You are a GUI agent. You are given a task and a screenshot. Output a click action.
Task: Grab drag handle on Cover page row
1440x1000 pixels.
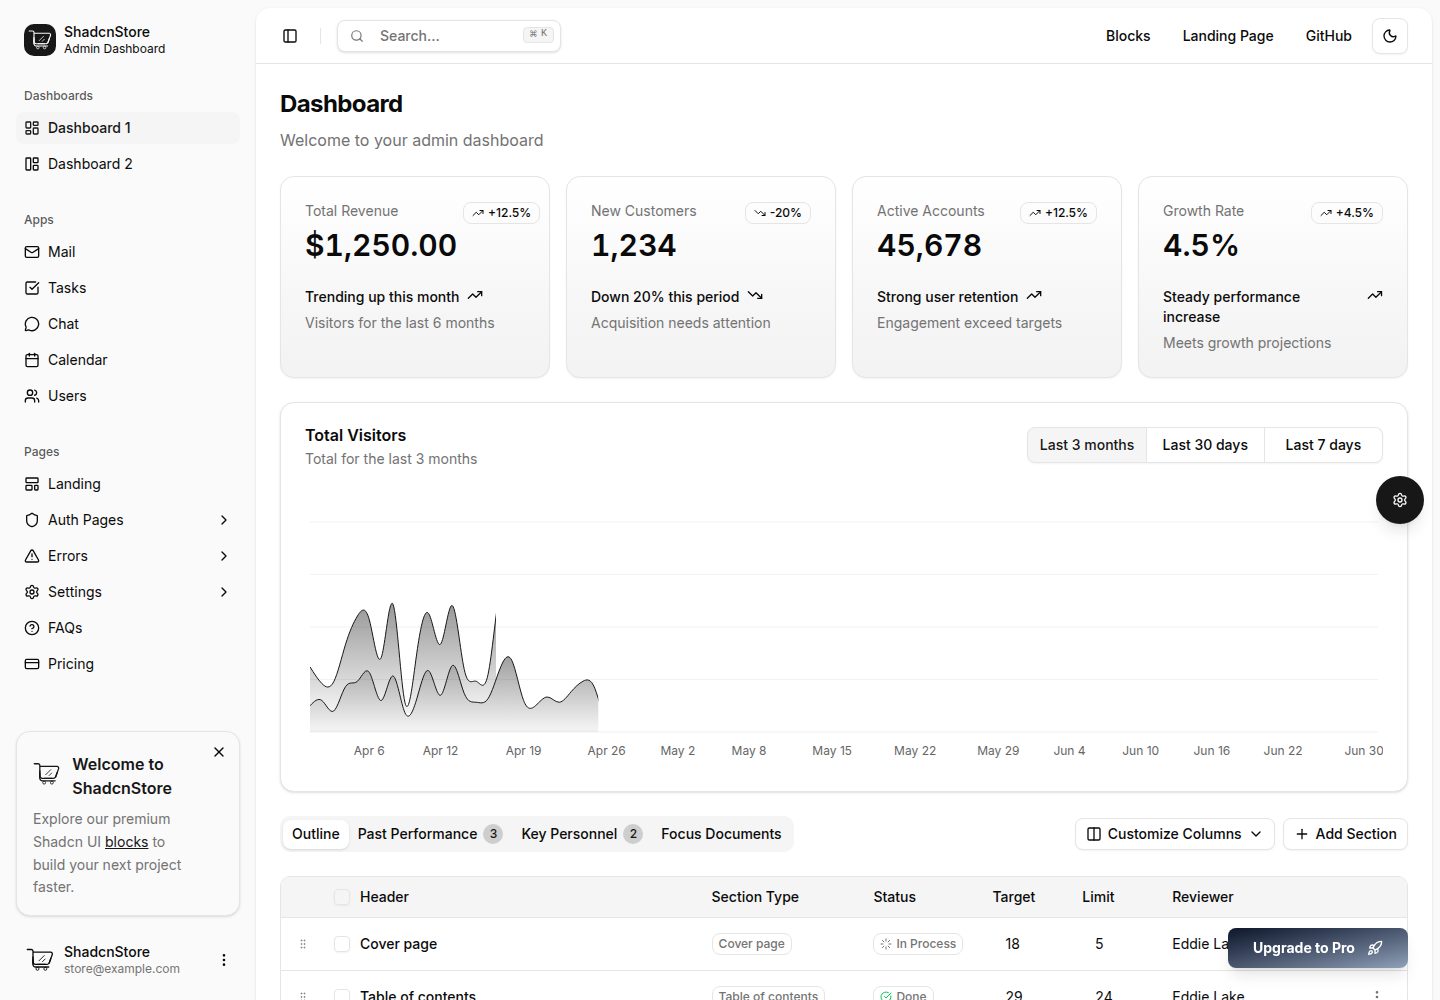(x=303, y=944)
